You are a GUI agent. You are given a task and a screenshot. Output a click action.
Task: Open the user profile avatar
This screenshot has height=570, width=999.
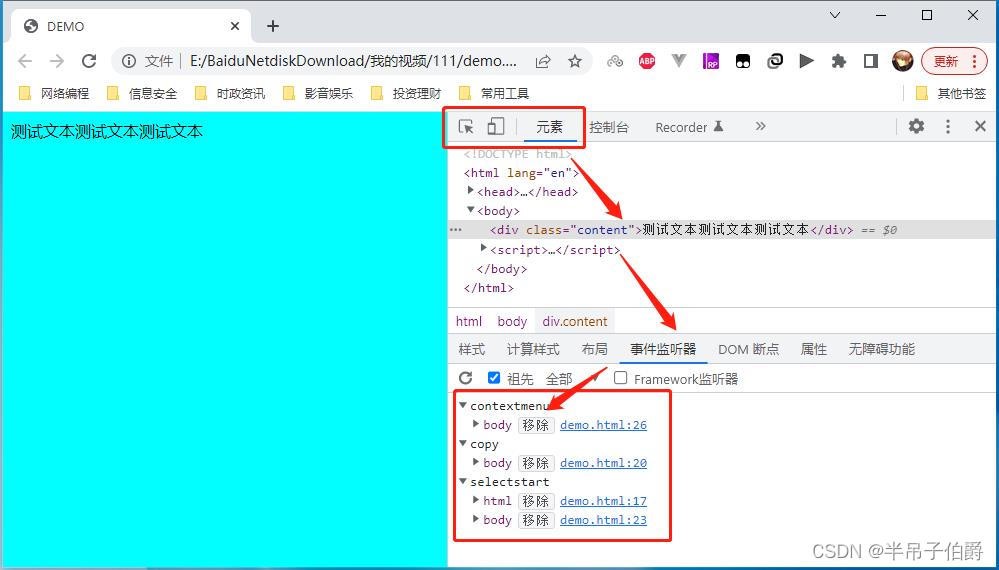click(x=903, y=61)
